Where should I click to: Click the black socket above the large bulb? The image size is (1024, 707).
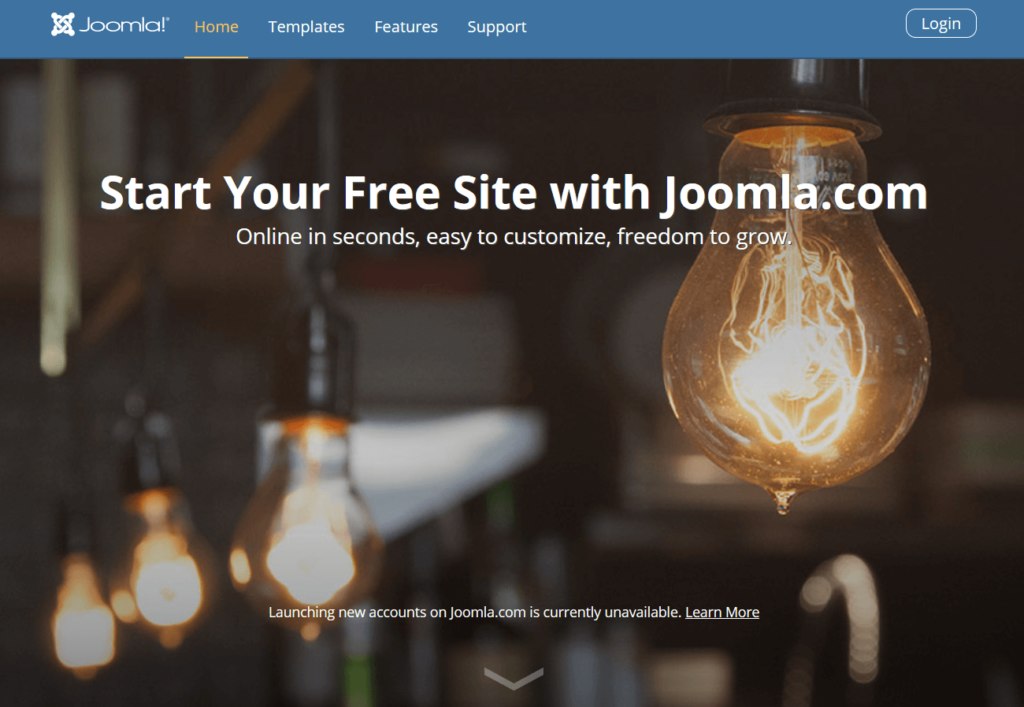(x=790, y=98)
